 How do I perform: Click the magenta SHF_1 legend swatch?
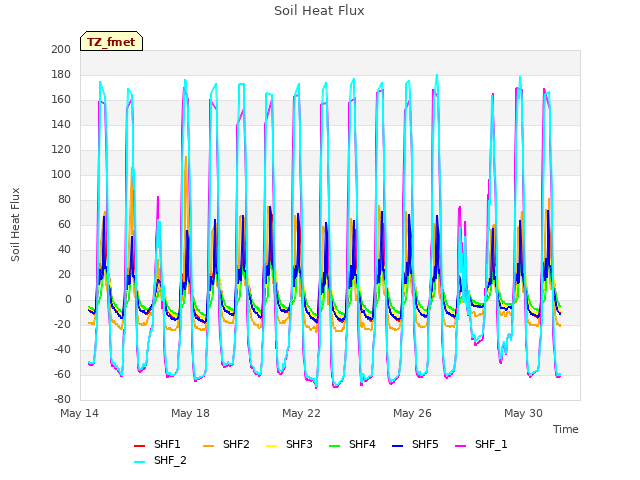coord(460,445)
